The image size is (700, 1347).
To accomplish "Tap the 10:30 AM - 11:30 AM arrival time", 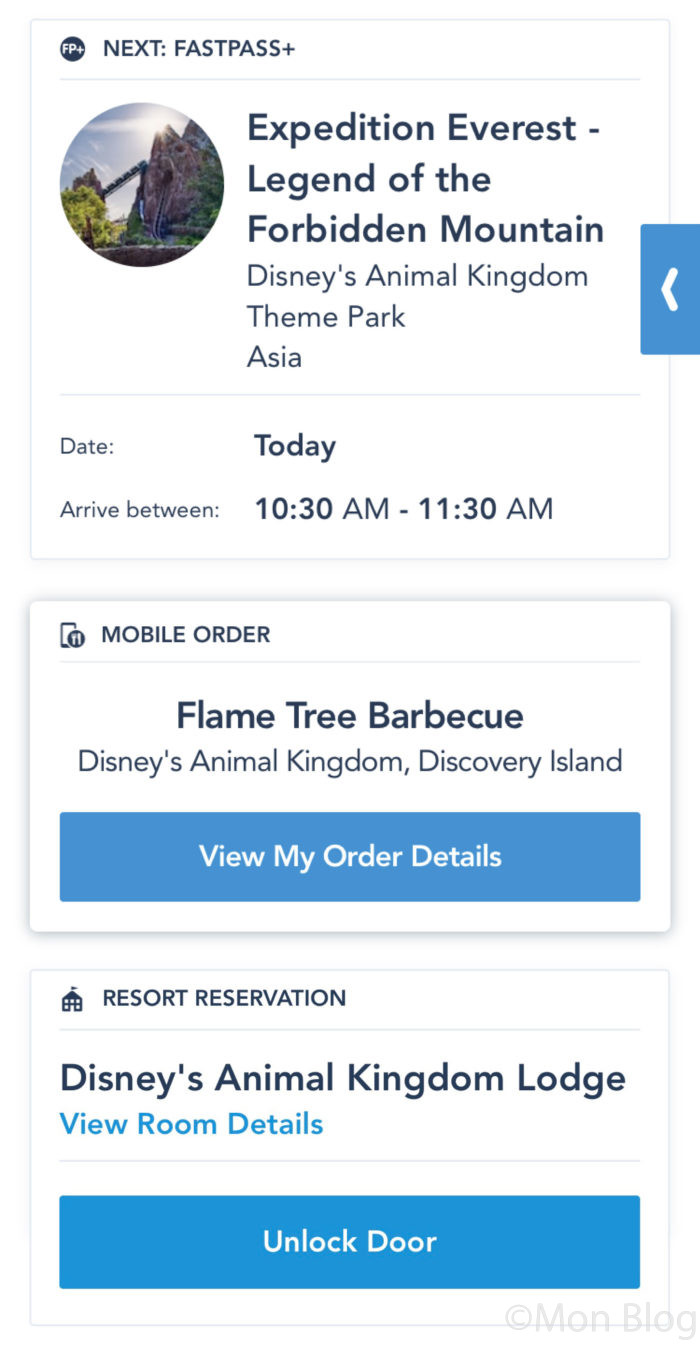I will (404, 509).
